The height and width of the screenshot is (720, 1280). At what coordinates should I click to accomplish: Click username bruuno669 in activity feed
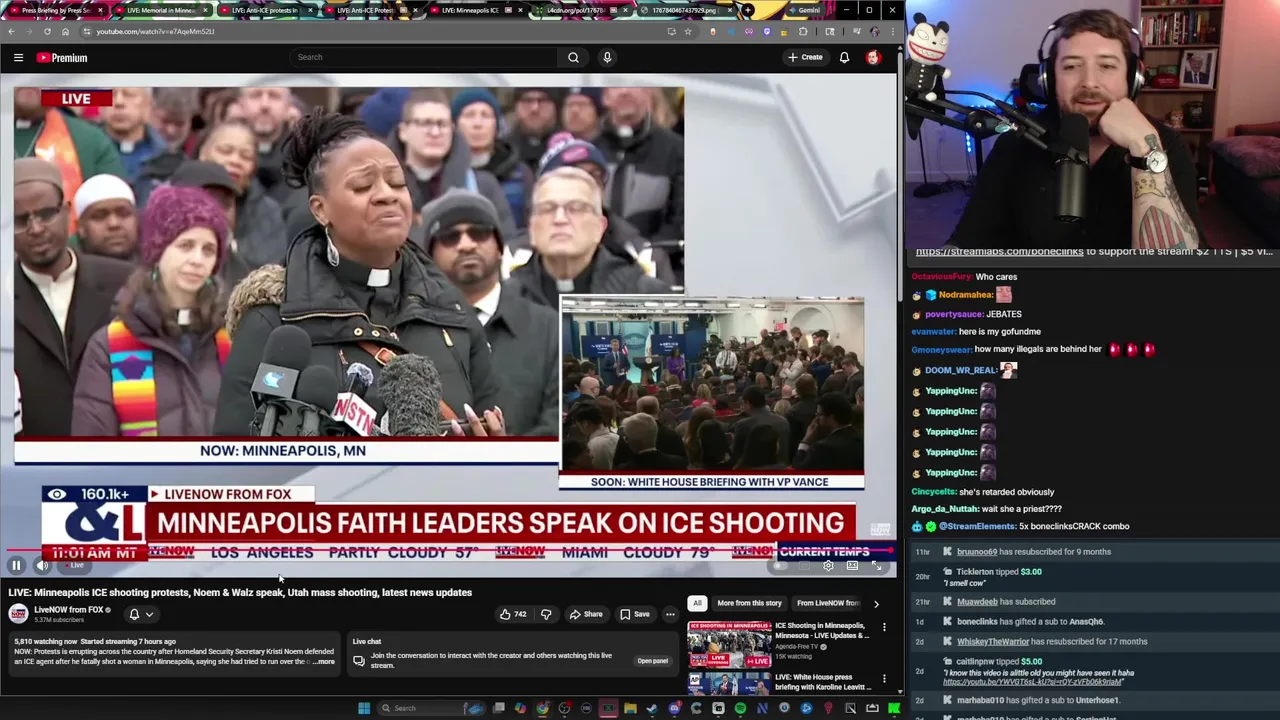tap(977, 552)
